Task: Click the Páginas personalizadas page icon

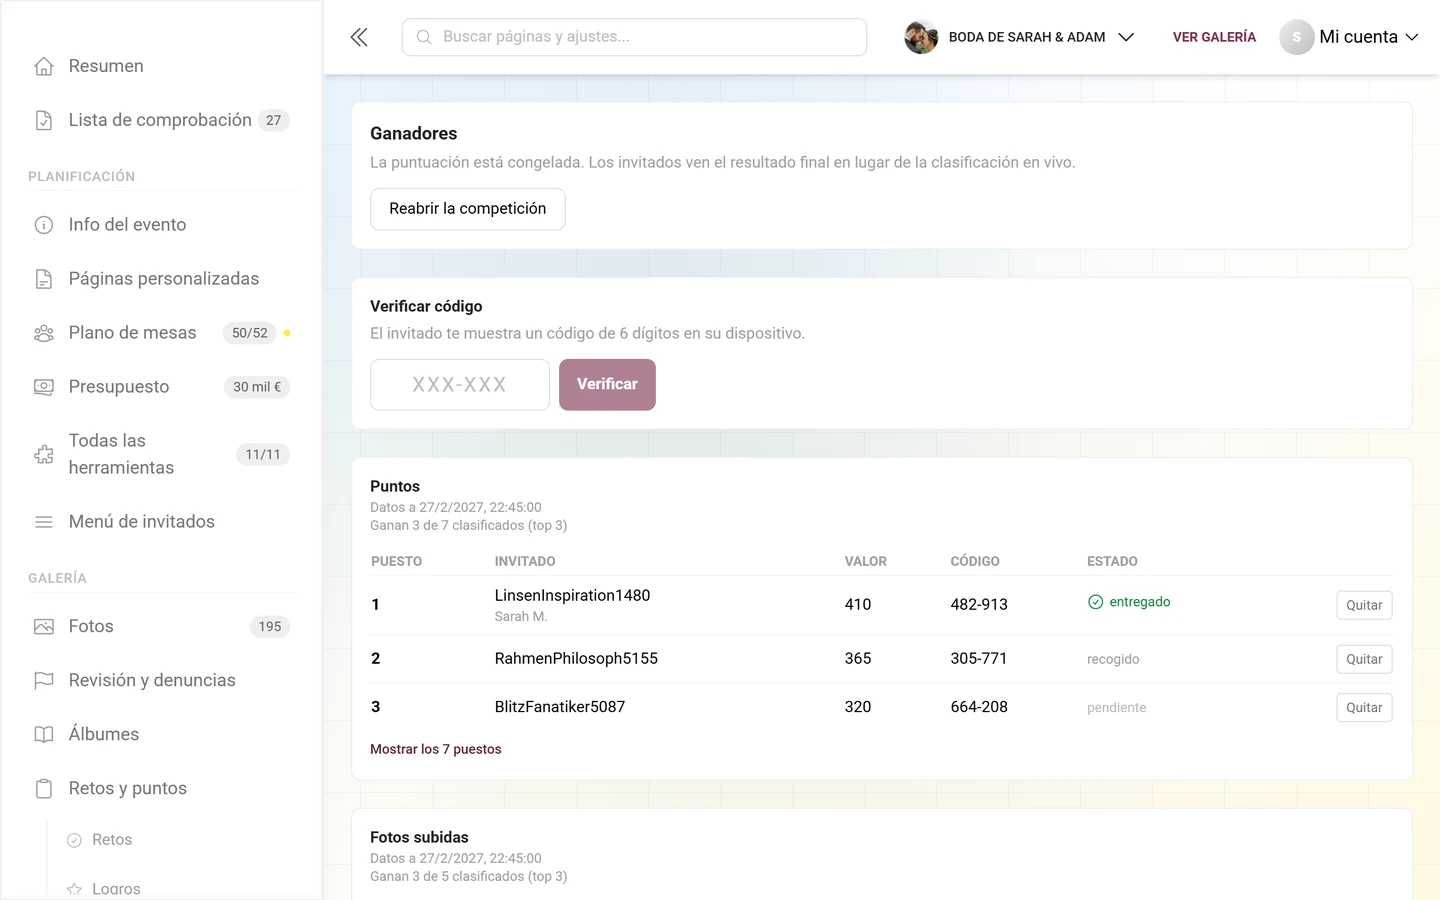Action: (44, 279)
